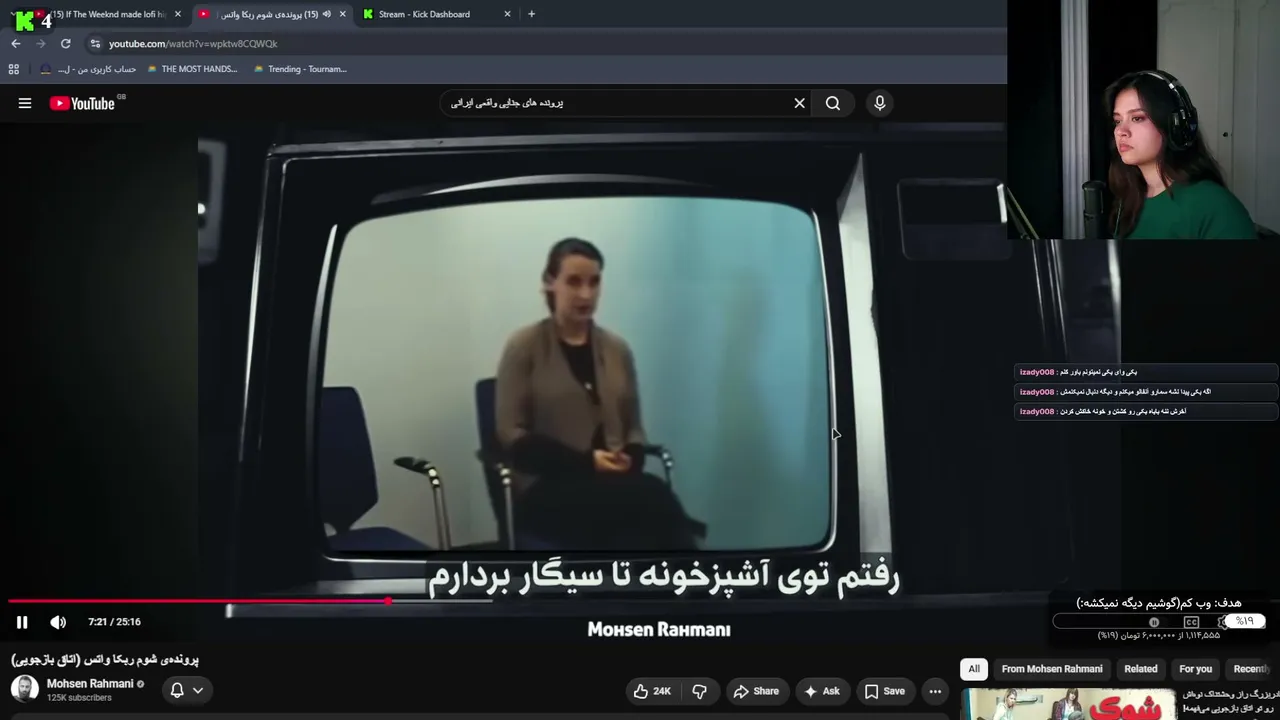
Task: Share the video with the Share button
Action: (755, 691)
